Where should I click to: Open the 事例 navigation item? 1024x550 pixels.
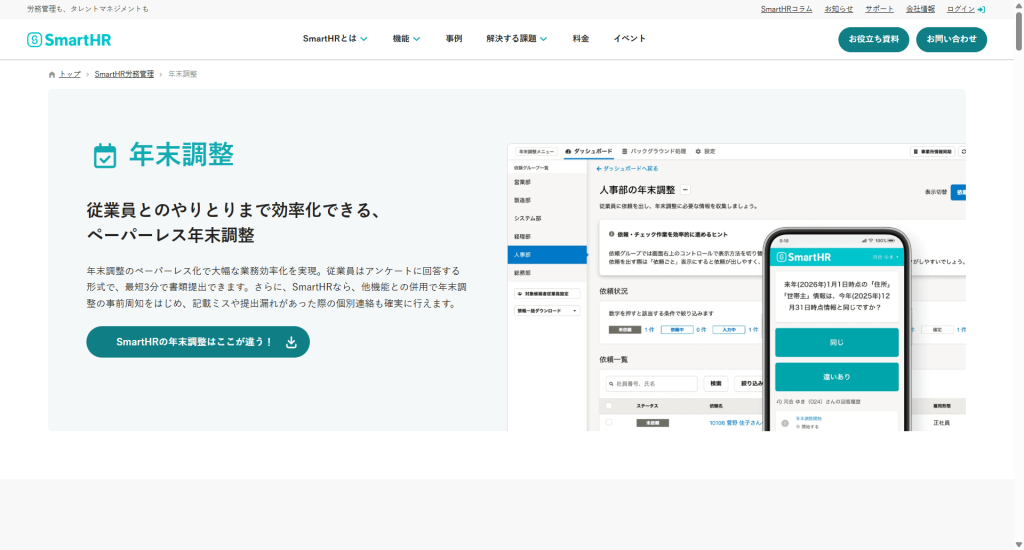click(454, 39)
